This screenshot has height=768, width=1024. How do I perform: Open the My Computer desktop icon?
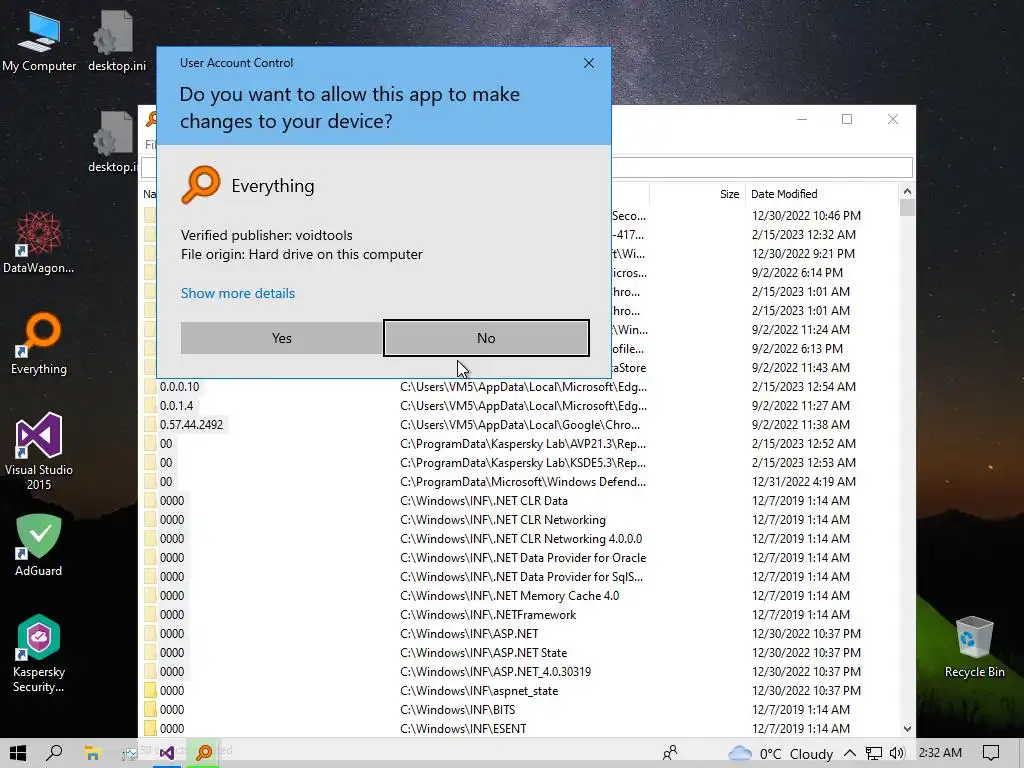tap(39, 40)
